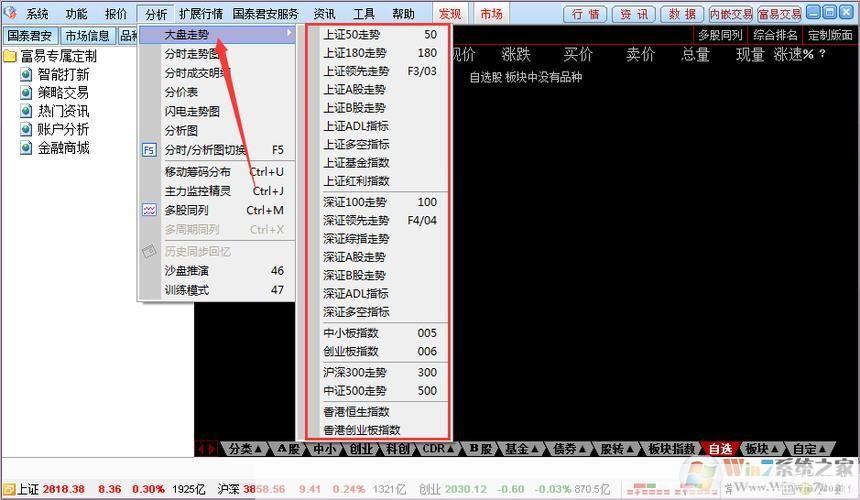Choose 分价表 in the 分析 menu
The image size is (860, 500).
(217, 92)
